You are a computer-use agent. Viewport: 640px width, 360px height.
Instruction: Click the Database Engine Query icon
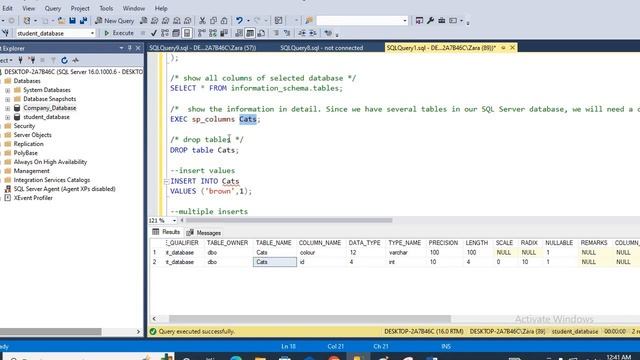point(144,20)
